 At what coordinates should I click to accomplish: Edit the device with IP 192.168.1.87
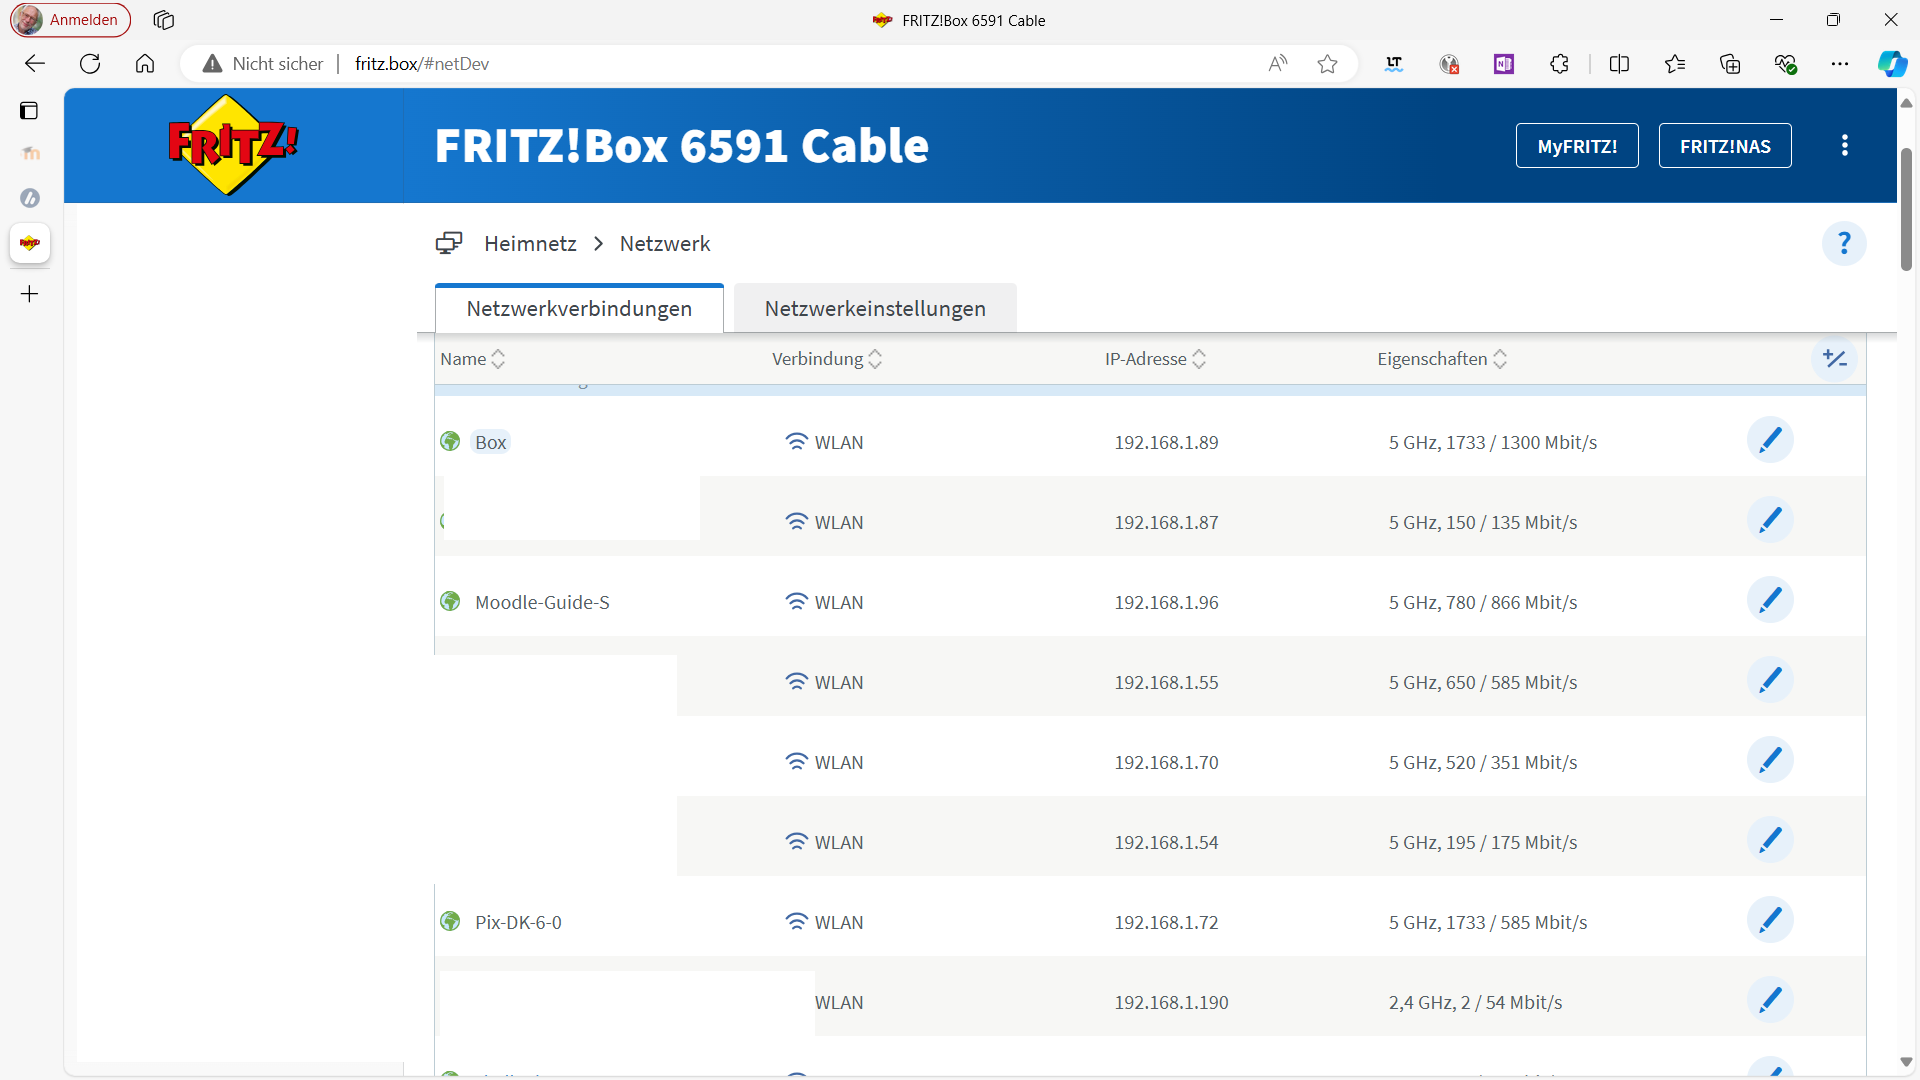click(1770, 520)
